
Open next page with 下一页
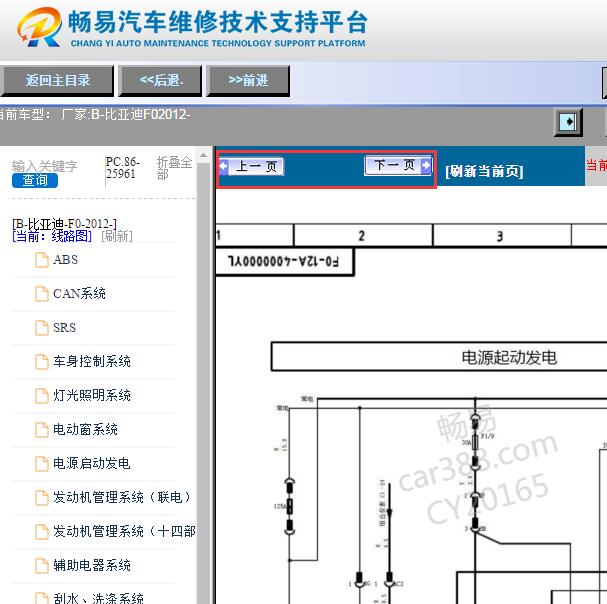[x=398, y=165]
